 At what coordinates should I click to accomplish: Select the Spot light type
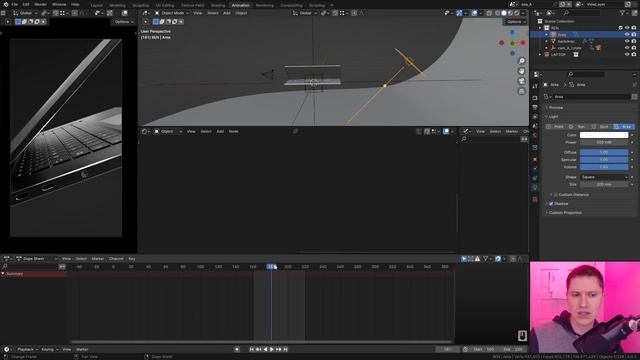600,127
